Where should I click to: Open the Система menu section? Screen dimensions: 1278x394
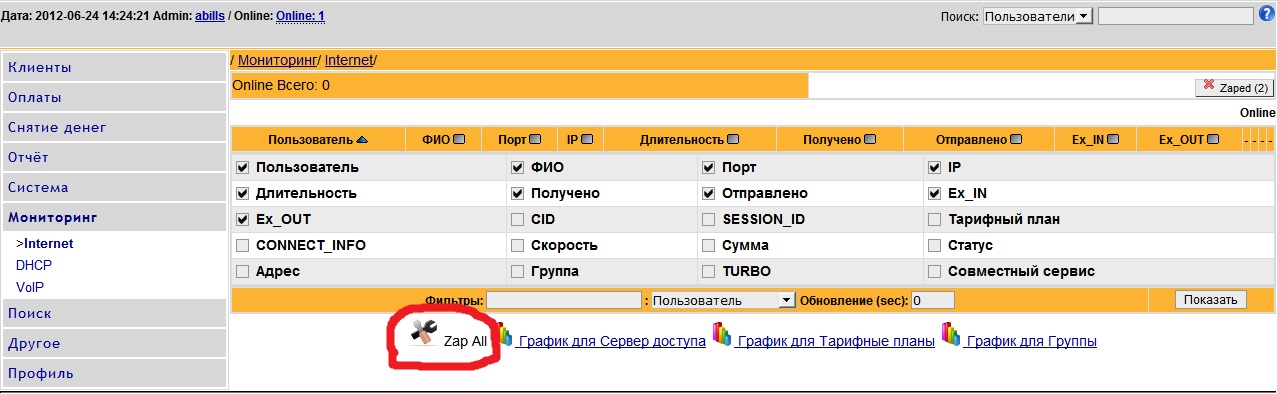tap(114, 187)
